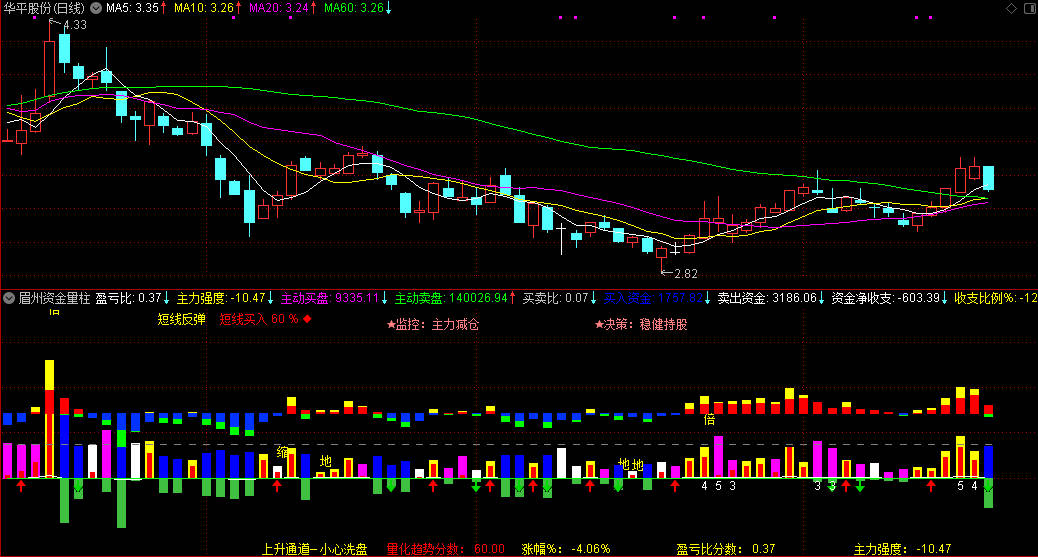Image resolution: width=1038 pixels, height=557 pixels.
Task: Click the 上升通道-小心洗盘 status text
Action: point(314,549)
